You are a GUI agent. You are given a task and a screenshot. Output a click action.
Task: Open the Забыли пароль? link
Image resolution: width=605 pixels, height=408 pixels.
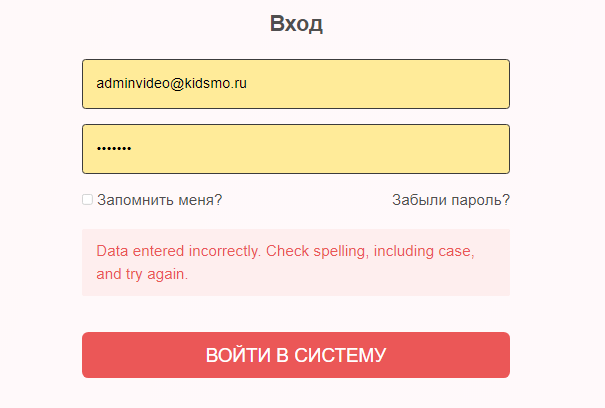(451, 200)
